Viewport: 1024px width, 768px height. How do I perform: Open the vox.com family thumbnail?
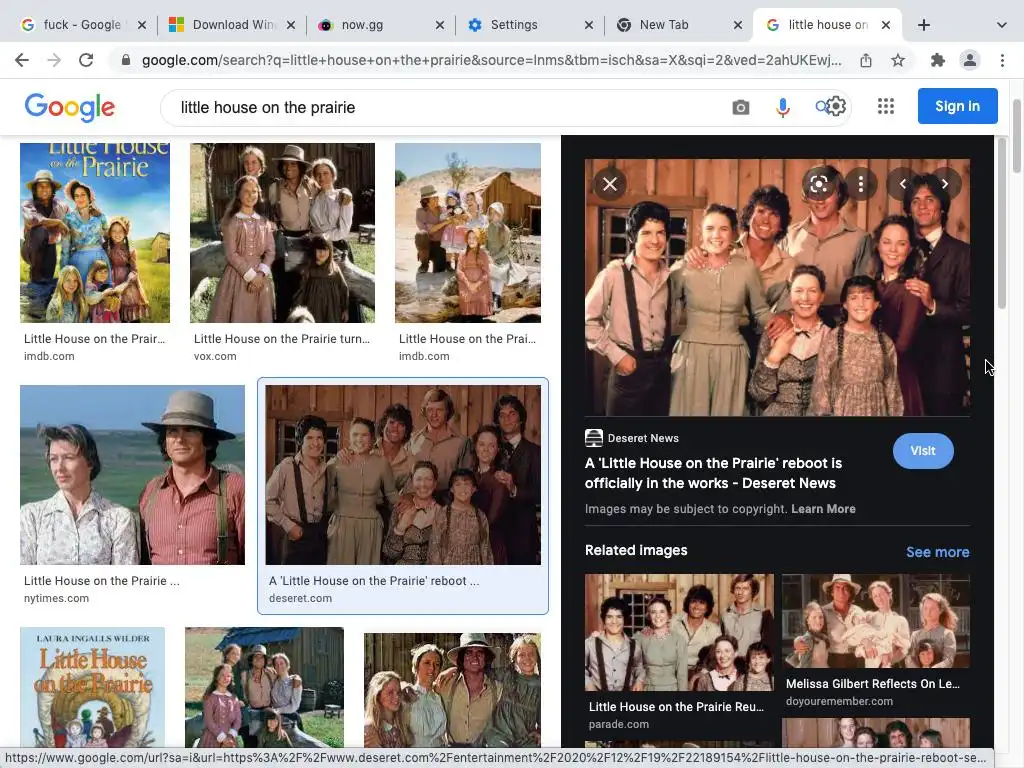(x=282, y=232)
